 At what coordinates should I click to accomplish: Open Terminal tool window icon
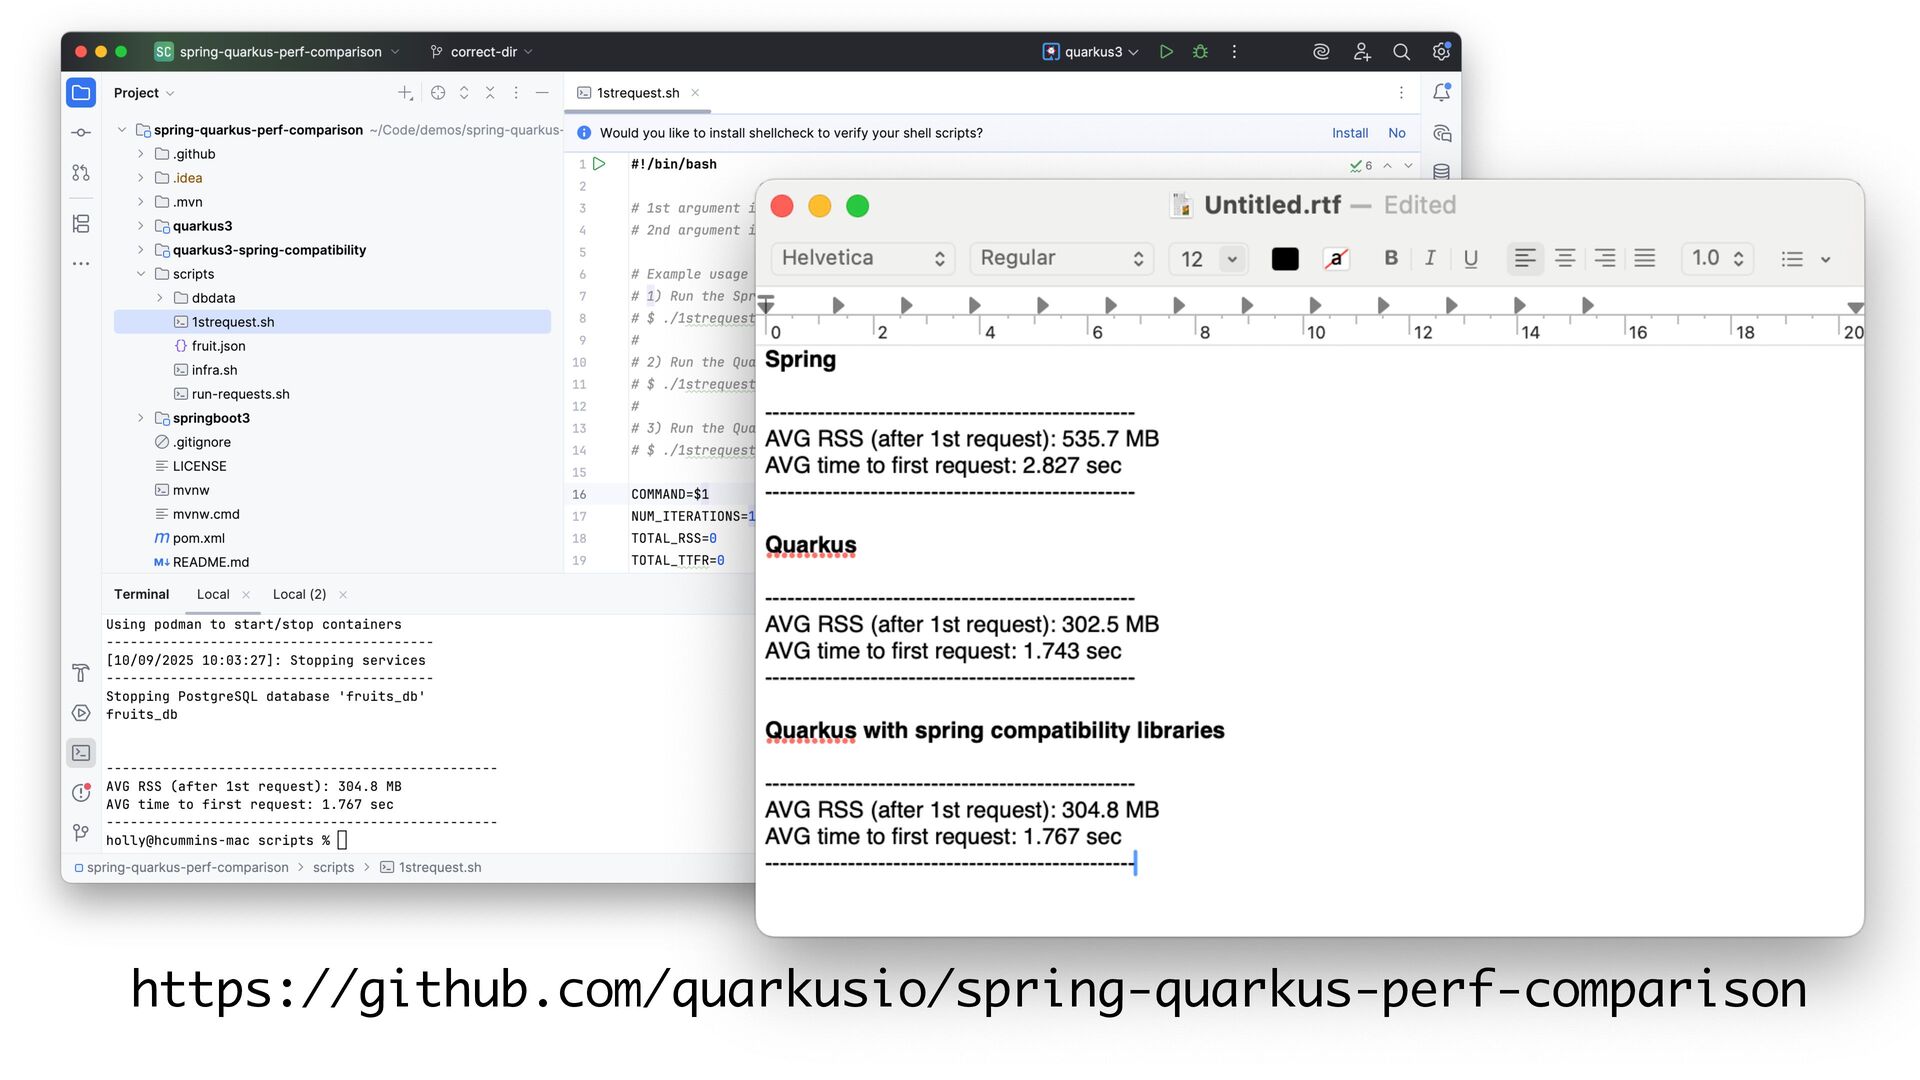click(81, 753)
